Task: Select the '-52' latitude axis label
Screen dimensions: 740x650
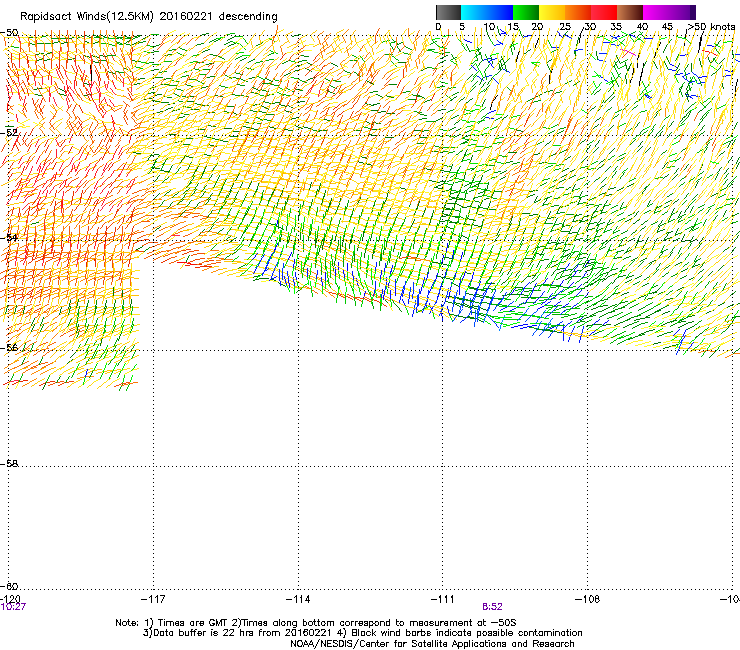Action: (9, 133)
